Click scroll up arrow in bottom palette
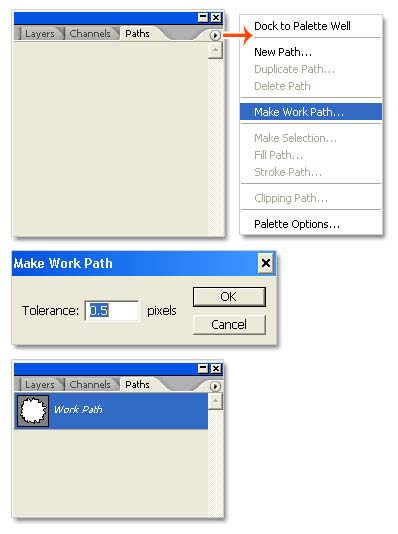The height and width of the screenshot is (534, 398). click(x=215, y=401)
